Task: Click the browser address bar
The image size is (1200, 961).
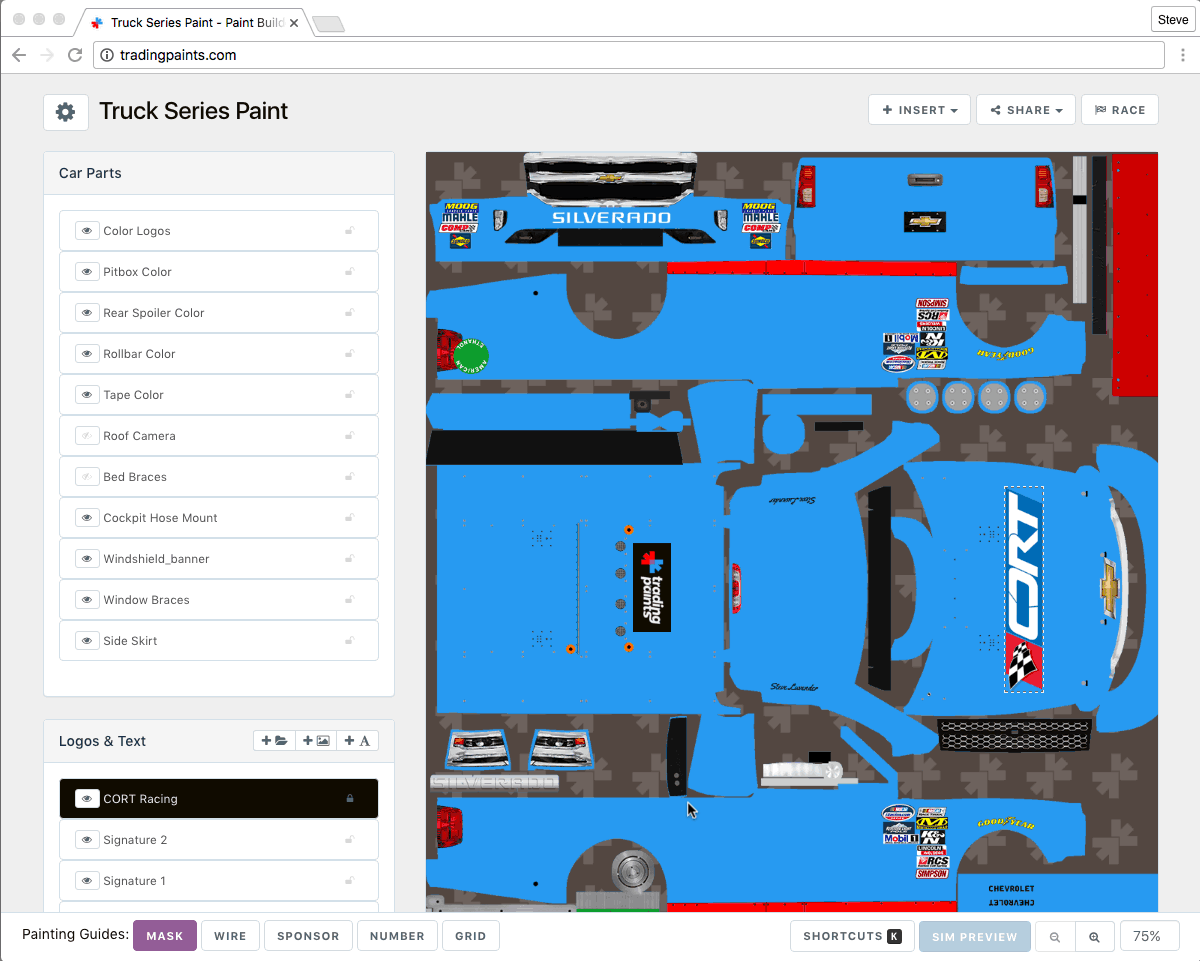Action: click(x=629, y=55)
